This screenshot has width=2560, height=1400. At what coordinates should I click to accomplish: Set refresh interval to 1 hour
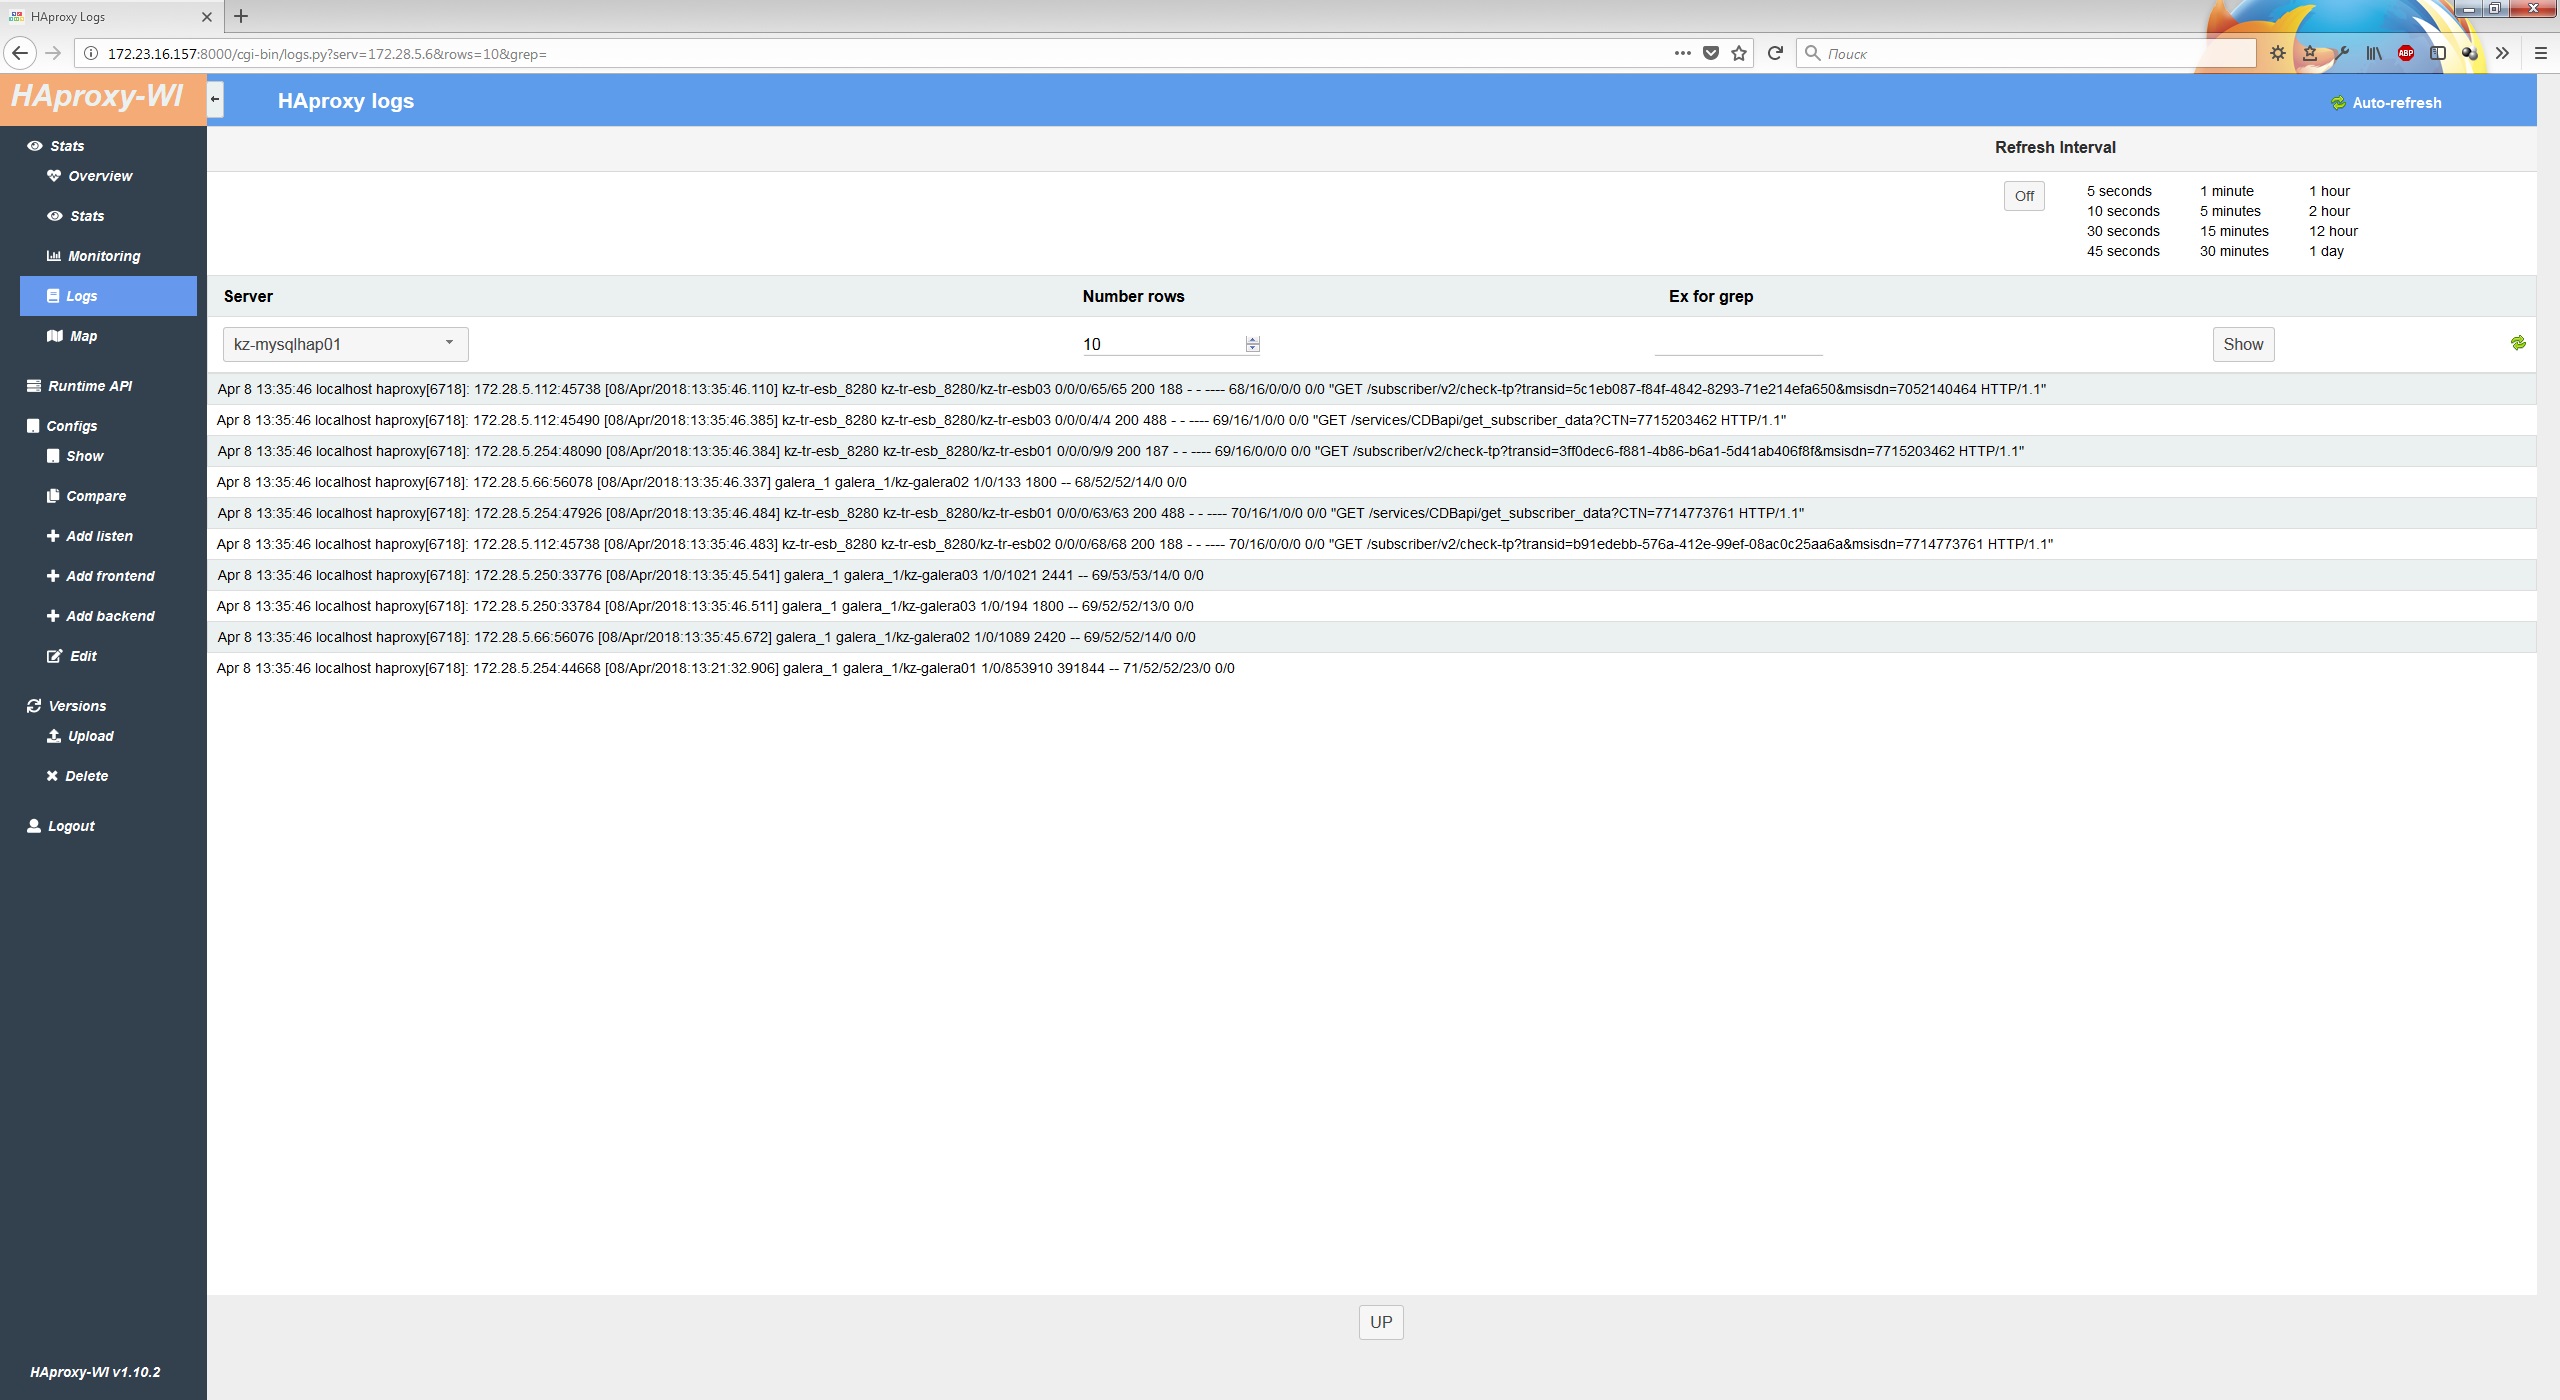point(2329,191)
